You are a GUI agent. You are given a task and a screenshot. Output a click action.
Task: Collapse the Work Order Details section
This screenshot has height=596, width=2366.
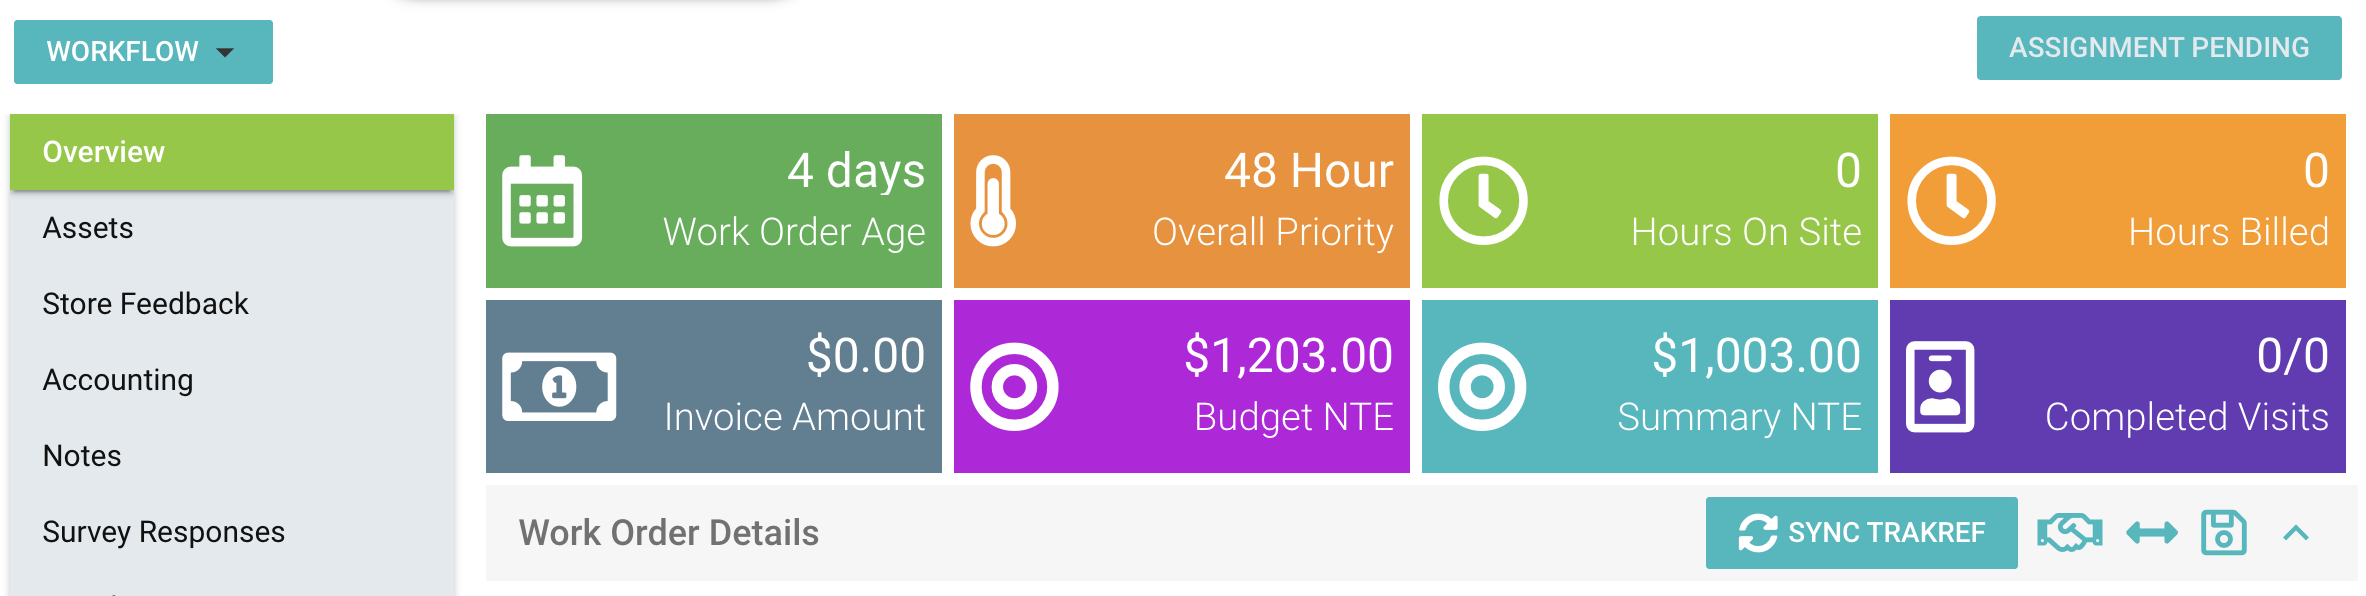pyautogui.click(x=2296, y=533)
